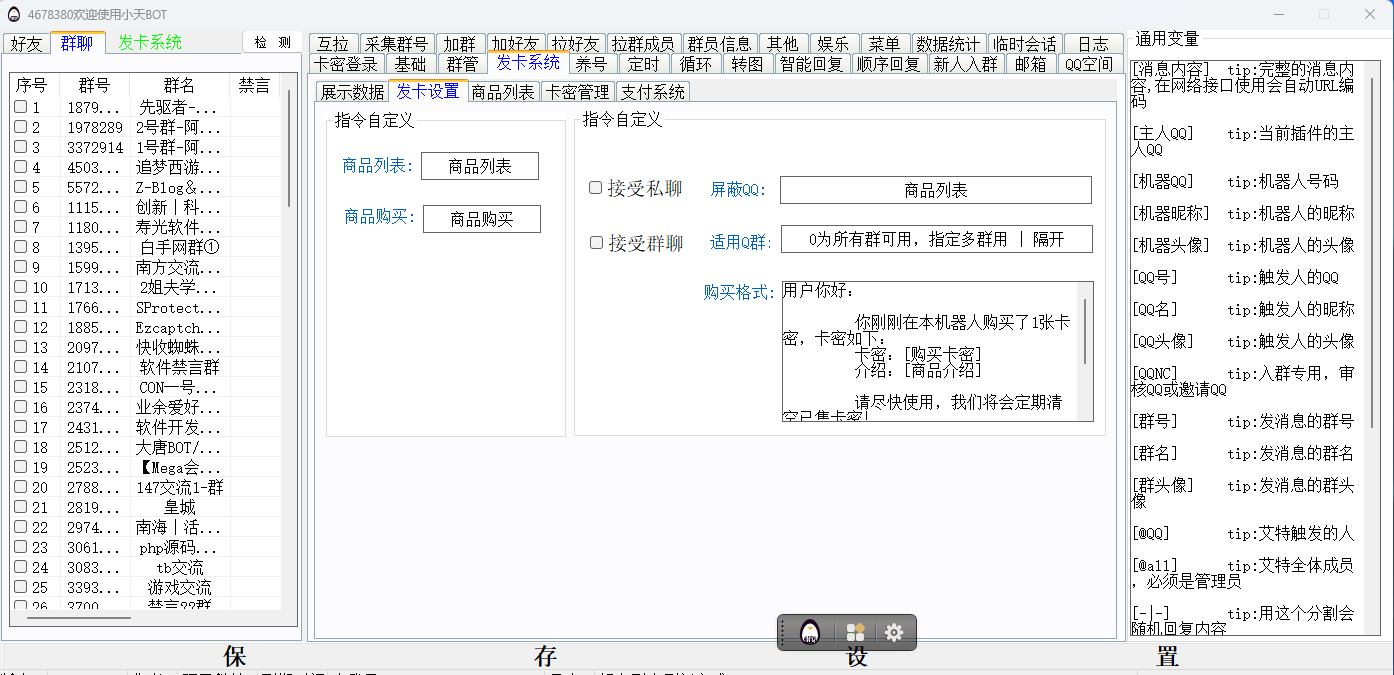Click the group list horizontal scrollbar
This screenshot has height=675, width=1394.
pyautogui.click(x=80, y=618)
